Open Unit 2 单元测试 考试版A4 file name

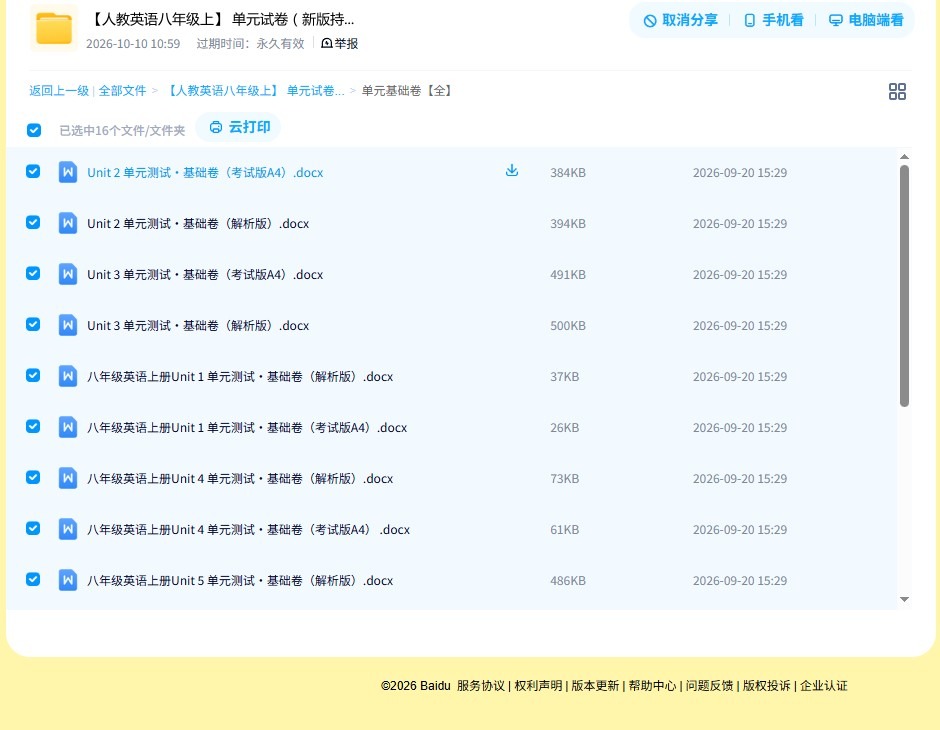(x=205, y=173)
